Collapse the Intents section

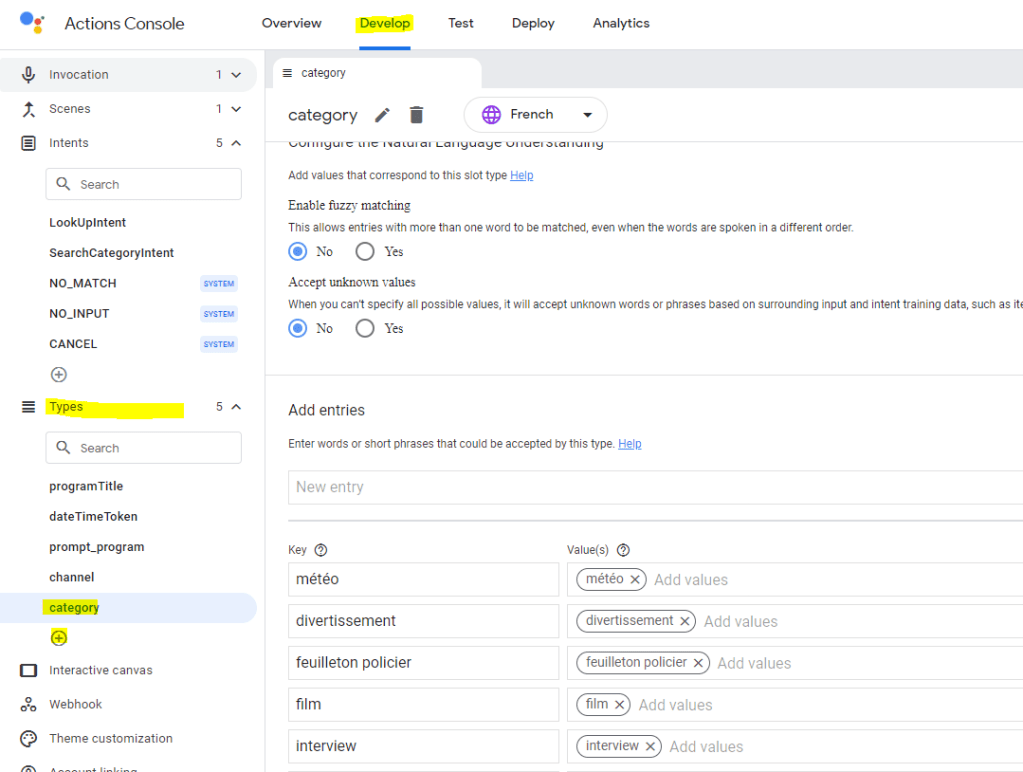[236, 143]
